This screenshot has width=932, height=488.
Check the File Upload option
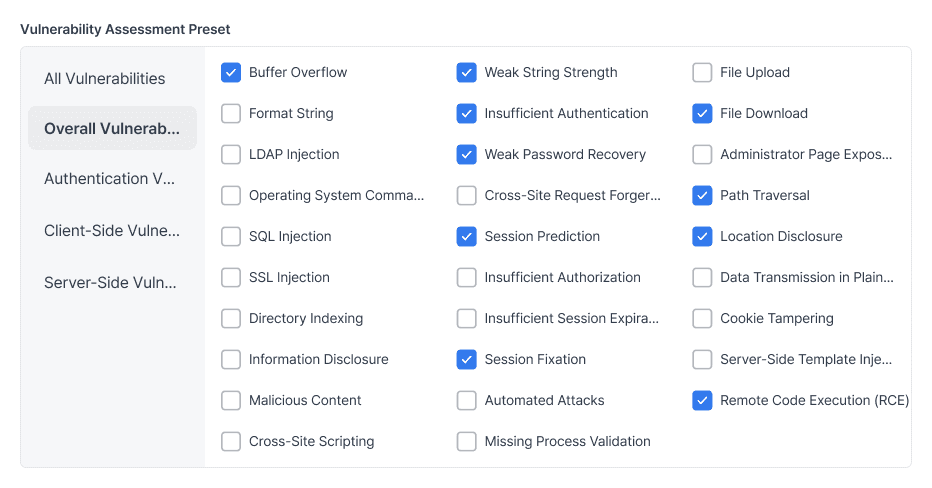point(702,73)
